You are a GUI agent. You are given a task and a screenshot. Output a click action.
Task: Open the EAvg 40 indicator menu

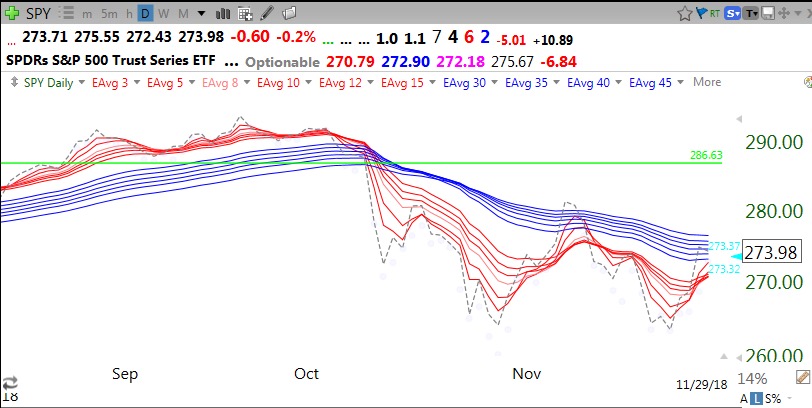tap(618, 82)
